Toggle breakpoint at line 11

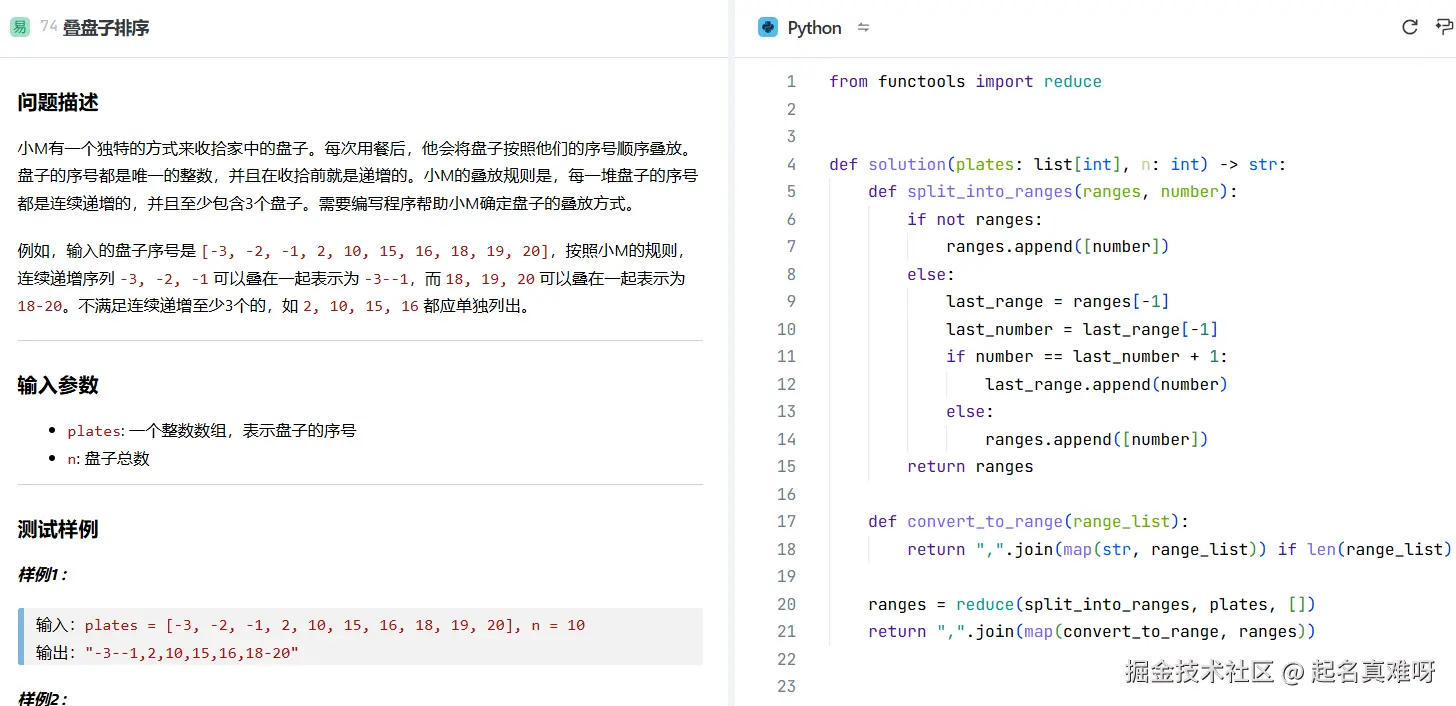[786, 356]
